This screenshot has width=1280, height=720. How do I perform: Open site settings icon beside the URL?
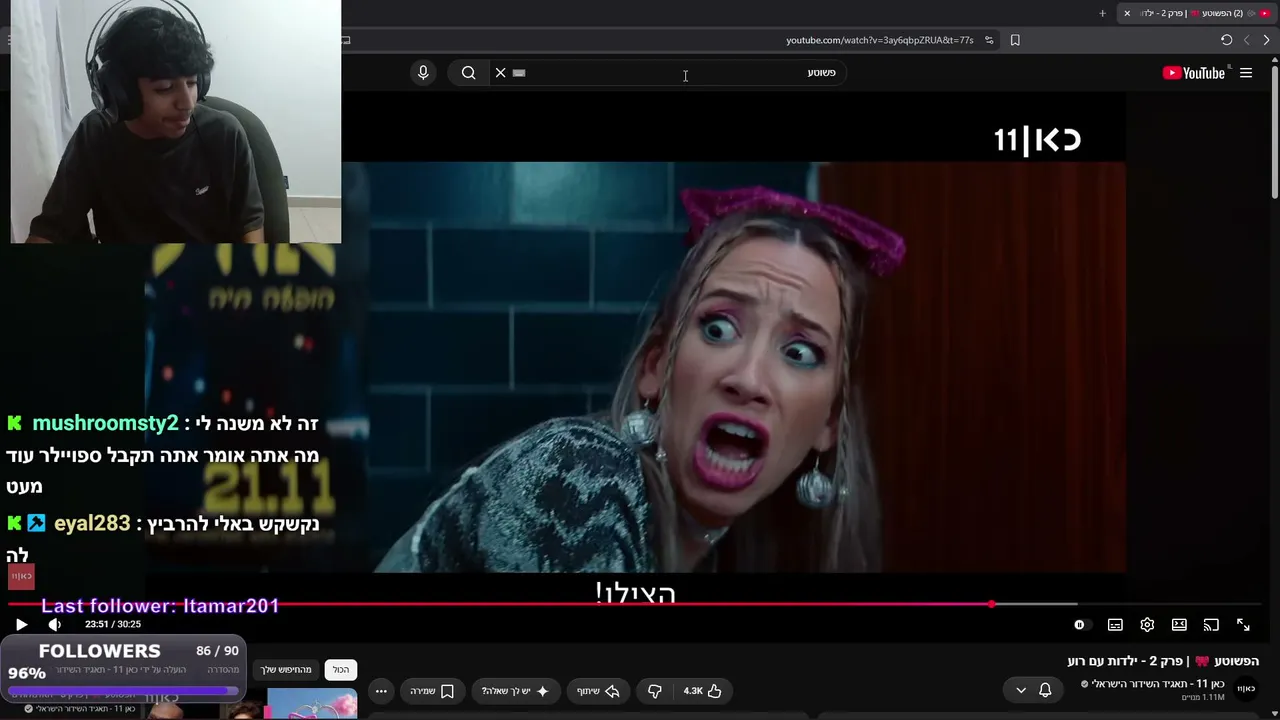(989, 40)
